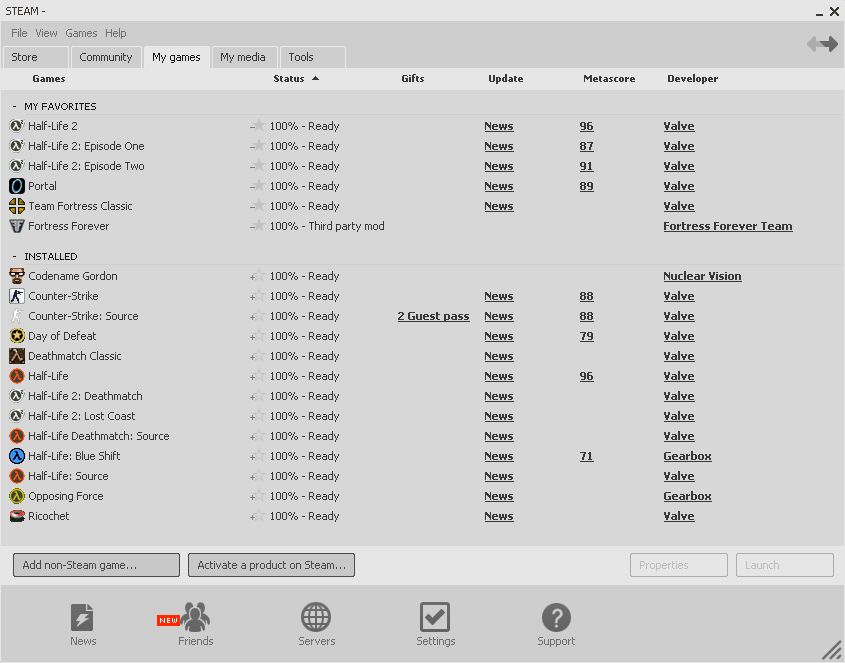Image resolution: width=845 pixels, height=663 pixels.
Task: Click the Half-Life: Source icon
Action: (17, 476)
